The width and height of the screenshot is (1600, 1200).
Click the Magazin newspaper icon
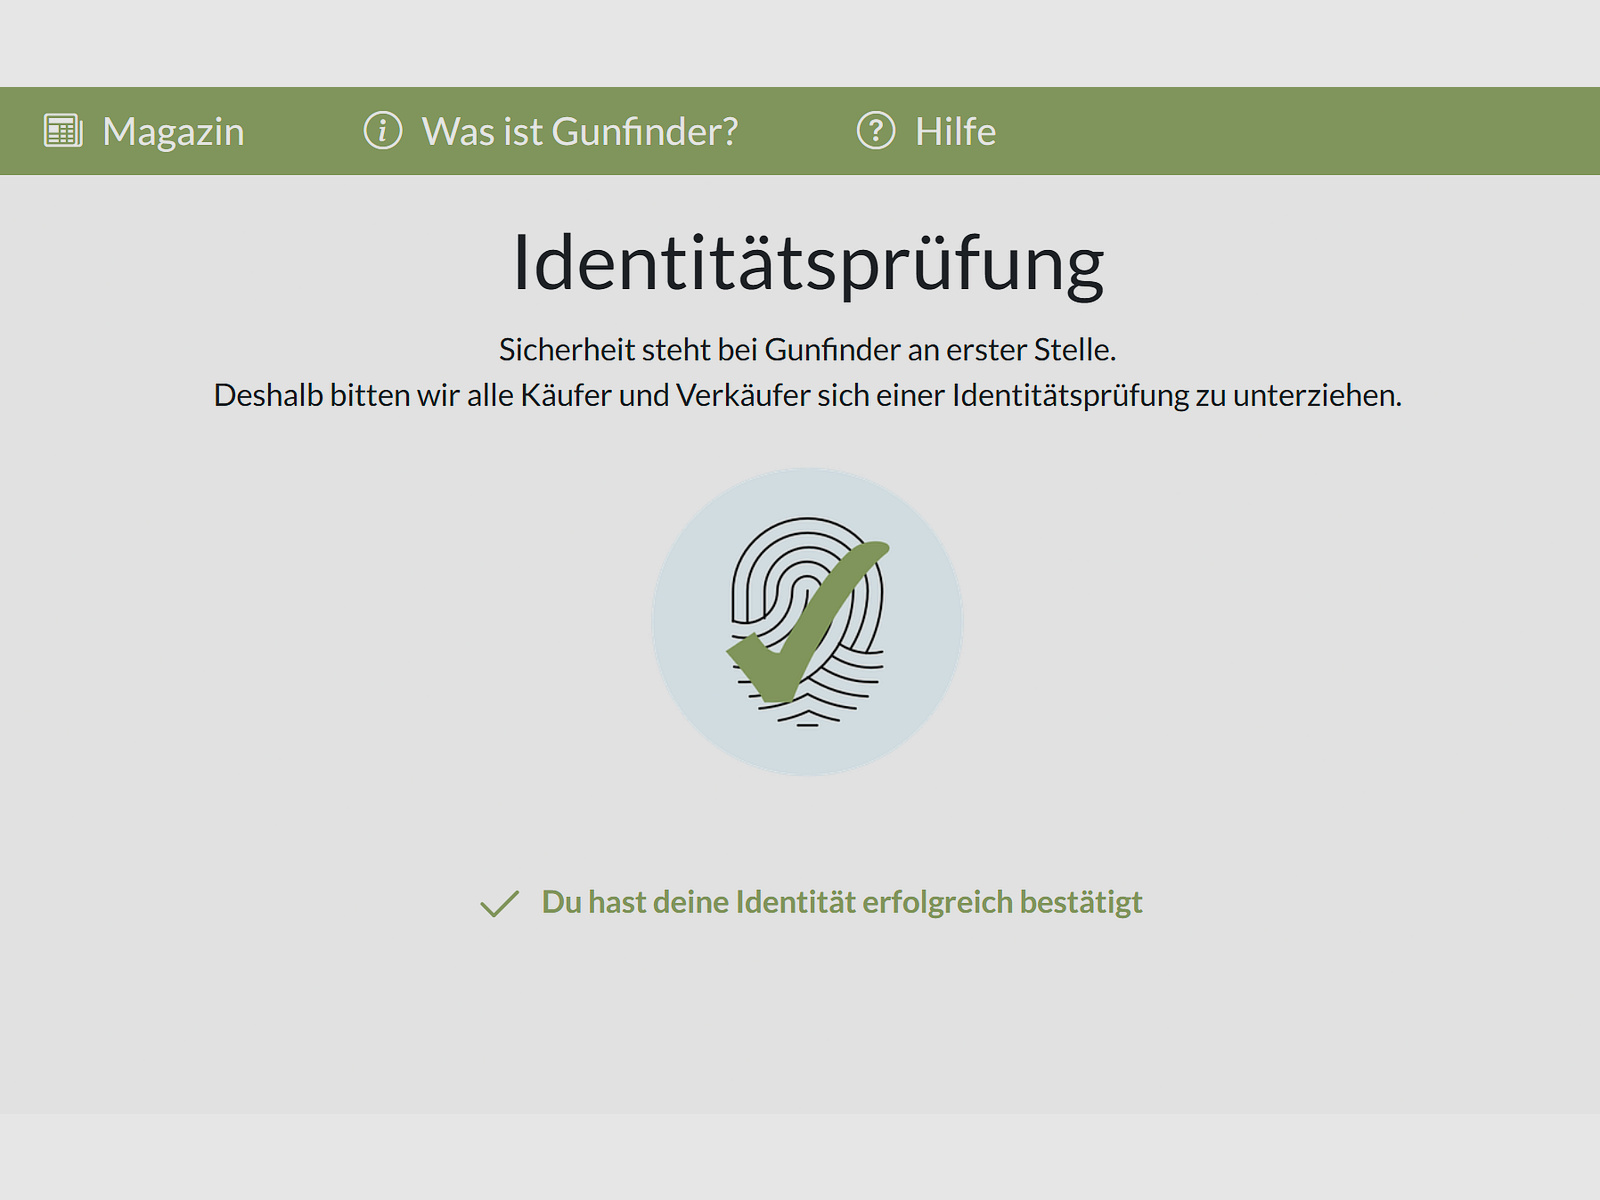[63, 131]
